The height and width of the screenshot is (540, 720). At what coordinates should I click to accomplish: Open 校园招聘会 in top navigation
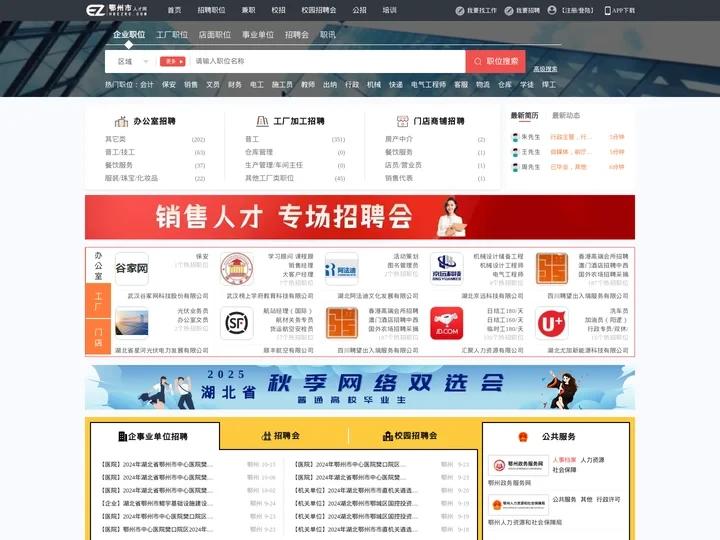[x=319, y=10]
